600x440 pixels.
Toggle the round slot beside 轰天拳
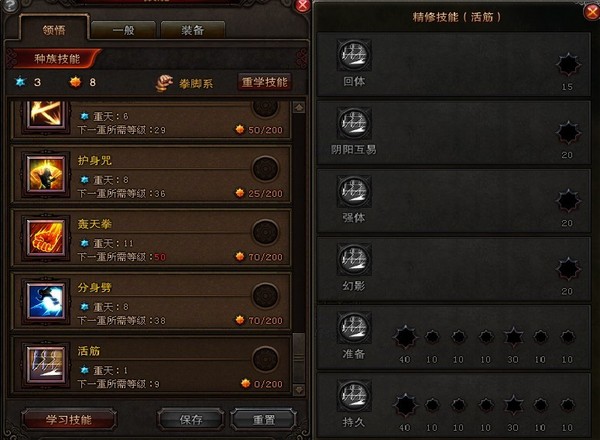(x=265, y=232)
